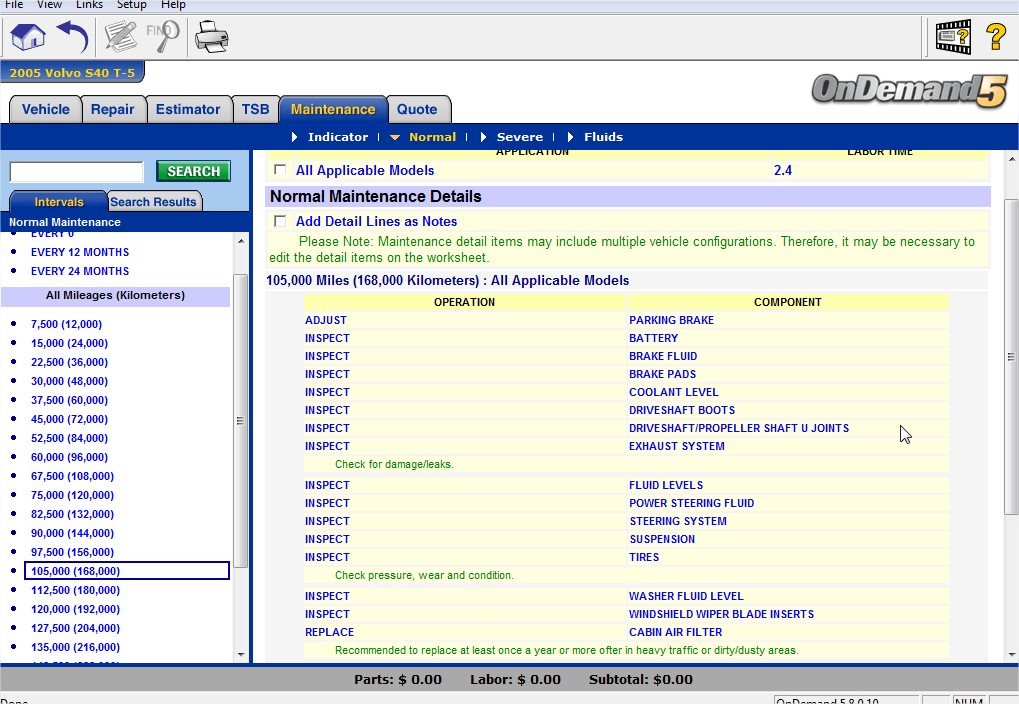Collapse the Normal maintenance arrow

click(x=394, y=137)
